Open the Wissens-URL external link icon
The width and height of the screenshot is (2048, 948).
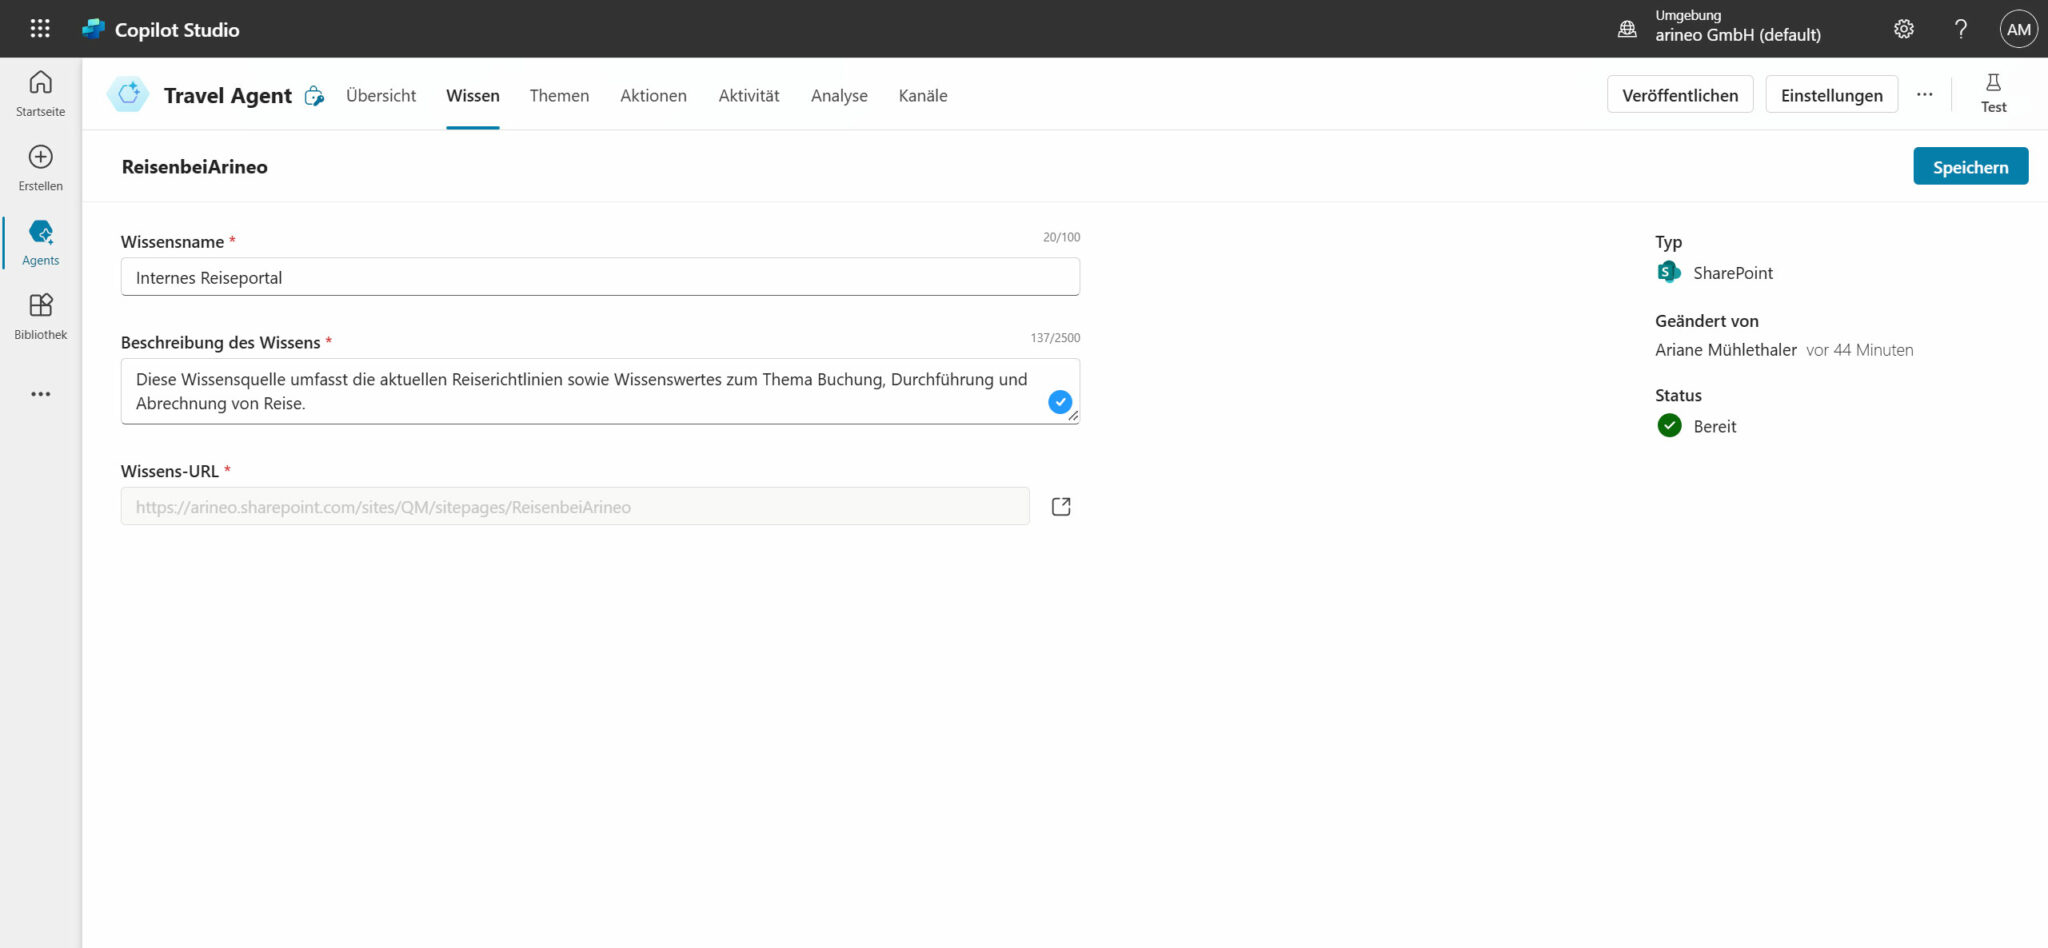(1061, 507)
